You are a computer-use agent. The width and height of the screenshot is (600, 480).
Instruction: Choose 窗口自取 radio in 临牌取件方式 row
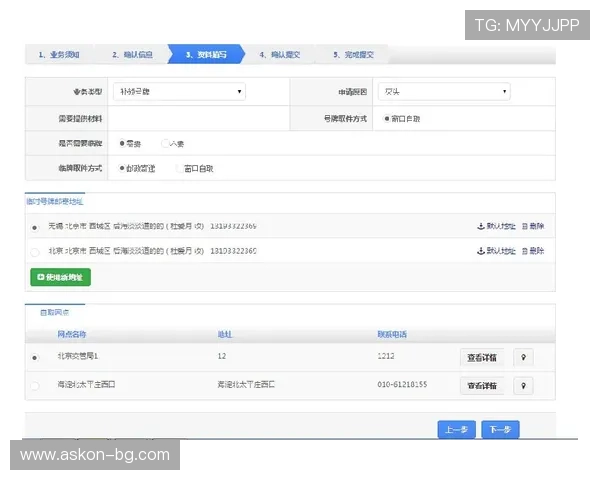pyautogui.click(x=179, y=168)
